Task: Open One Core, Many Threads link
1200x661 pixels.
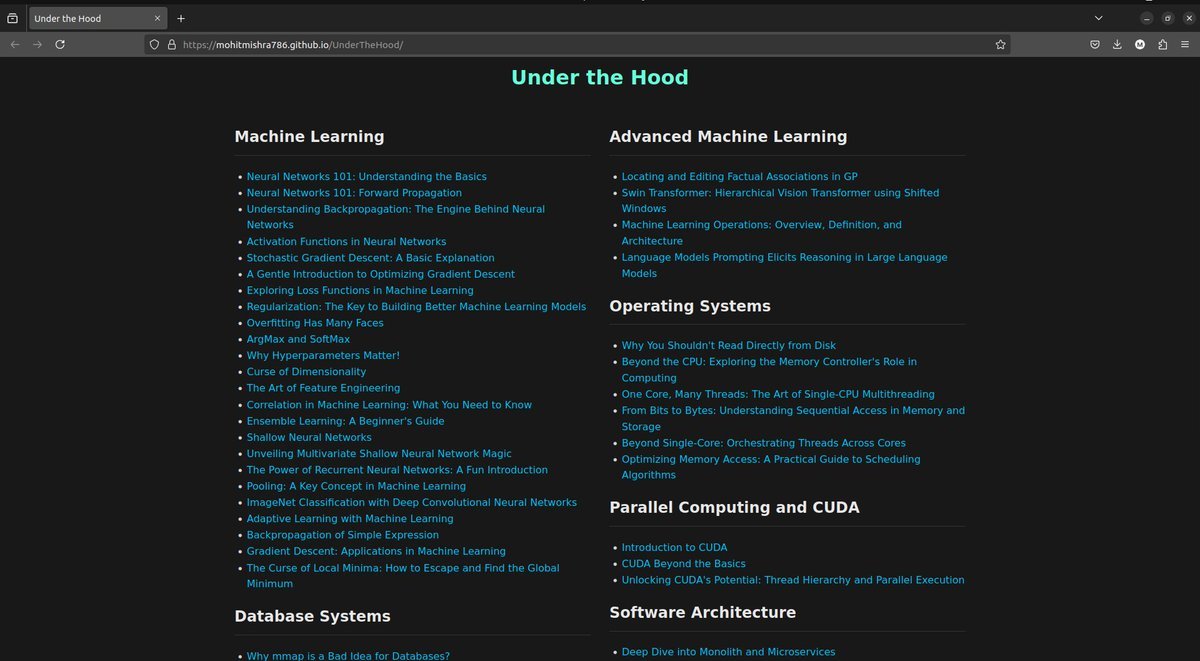Action: pyautogui.click(x=778, y=395)
